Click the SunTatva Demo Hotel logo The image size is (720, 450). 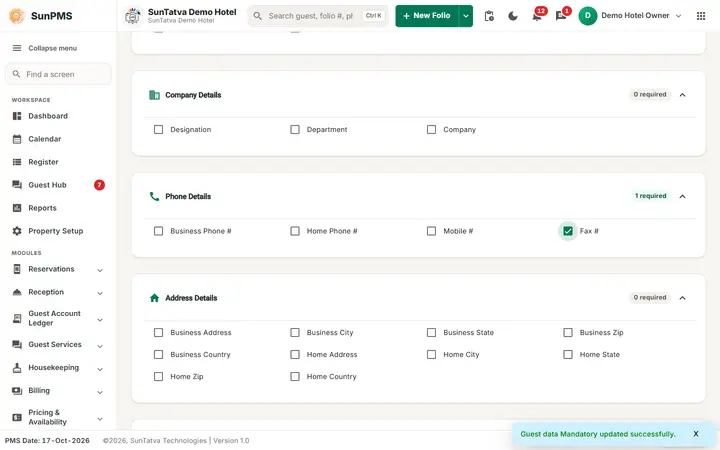133,16
